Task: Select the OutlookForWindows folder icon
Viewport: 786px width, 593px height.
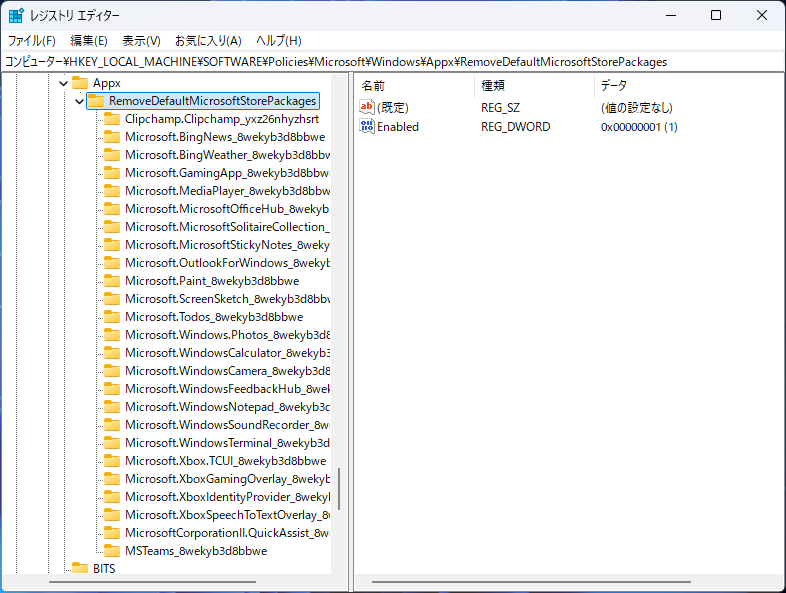Action: click(112, 263)
